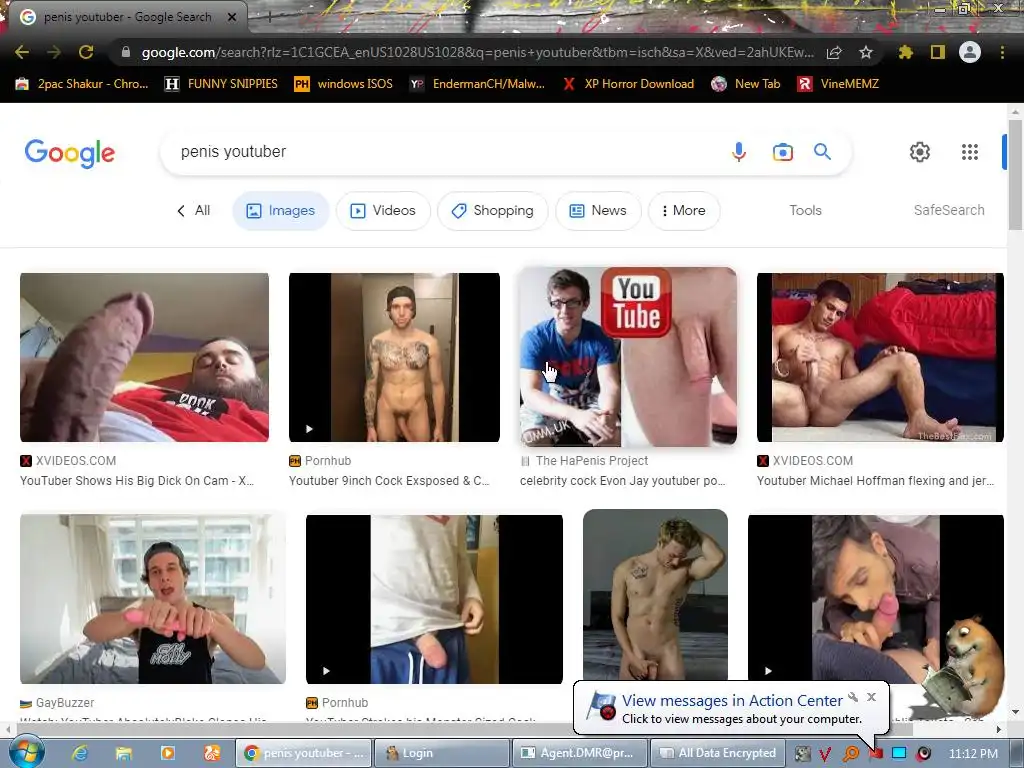
Task: Open the New Tab bookmark
Action: [x=745, y=84]
